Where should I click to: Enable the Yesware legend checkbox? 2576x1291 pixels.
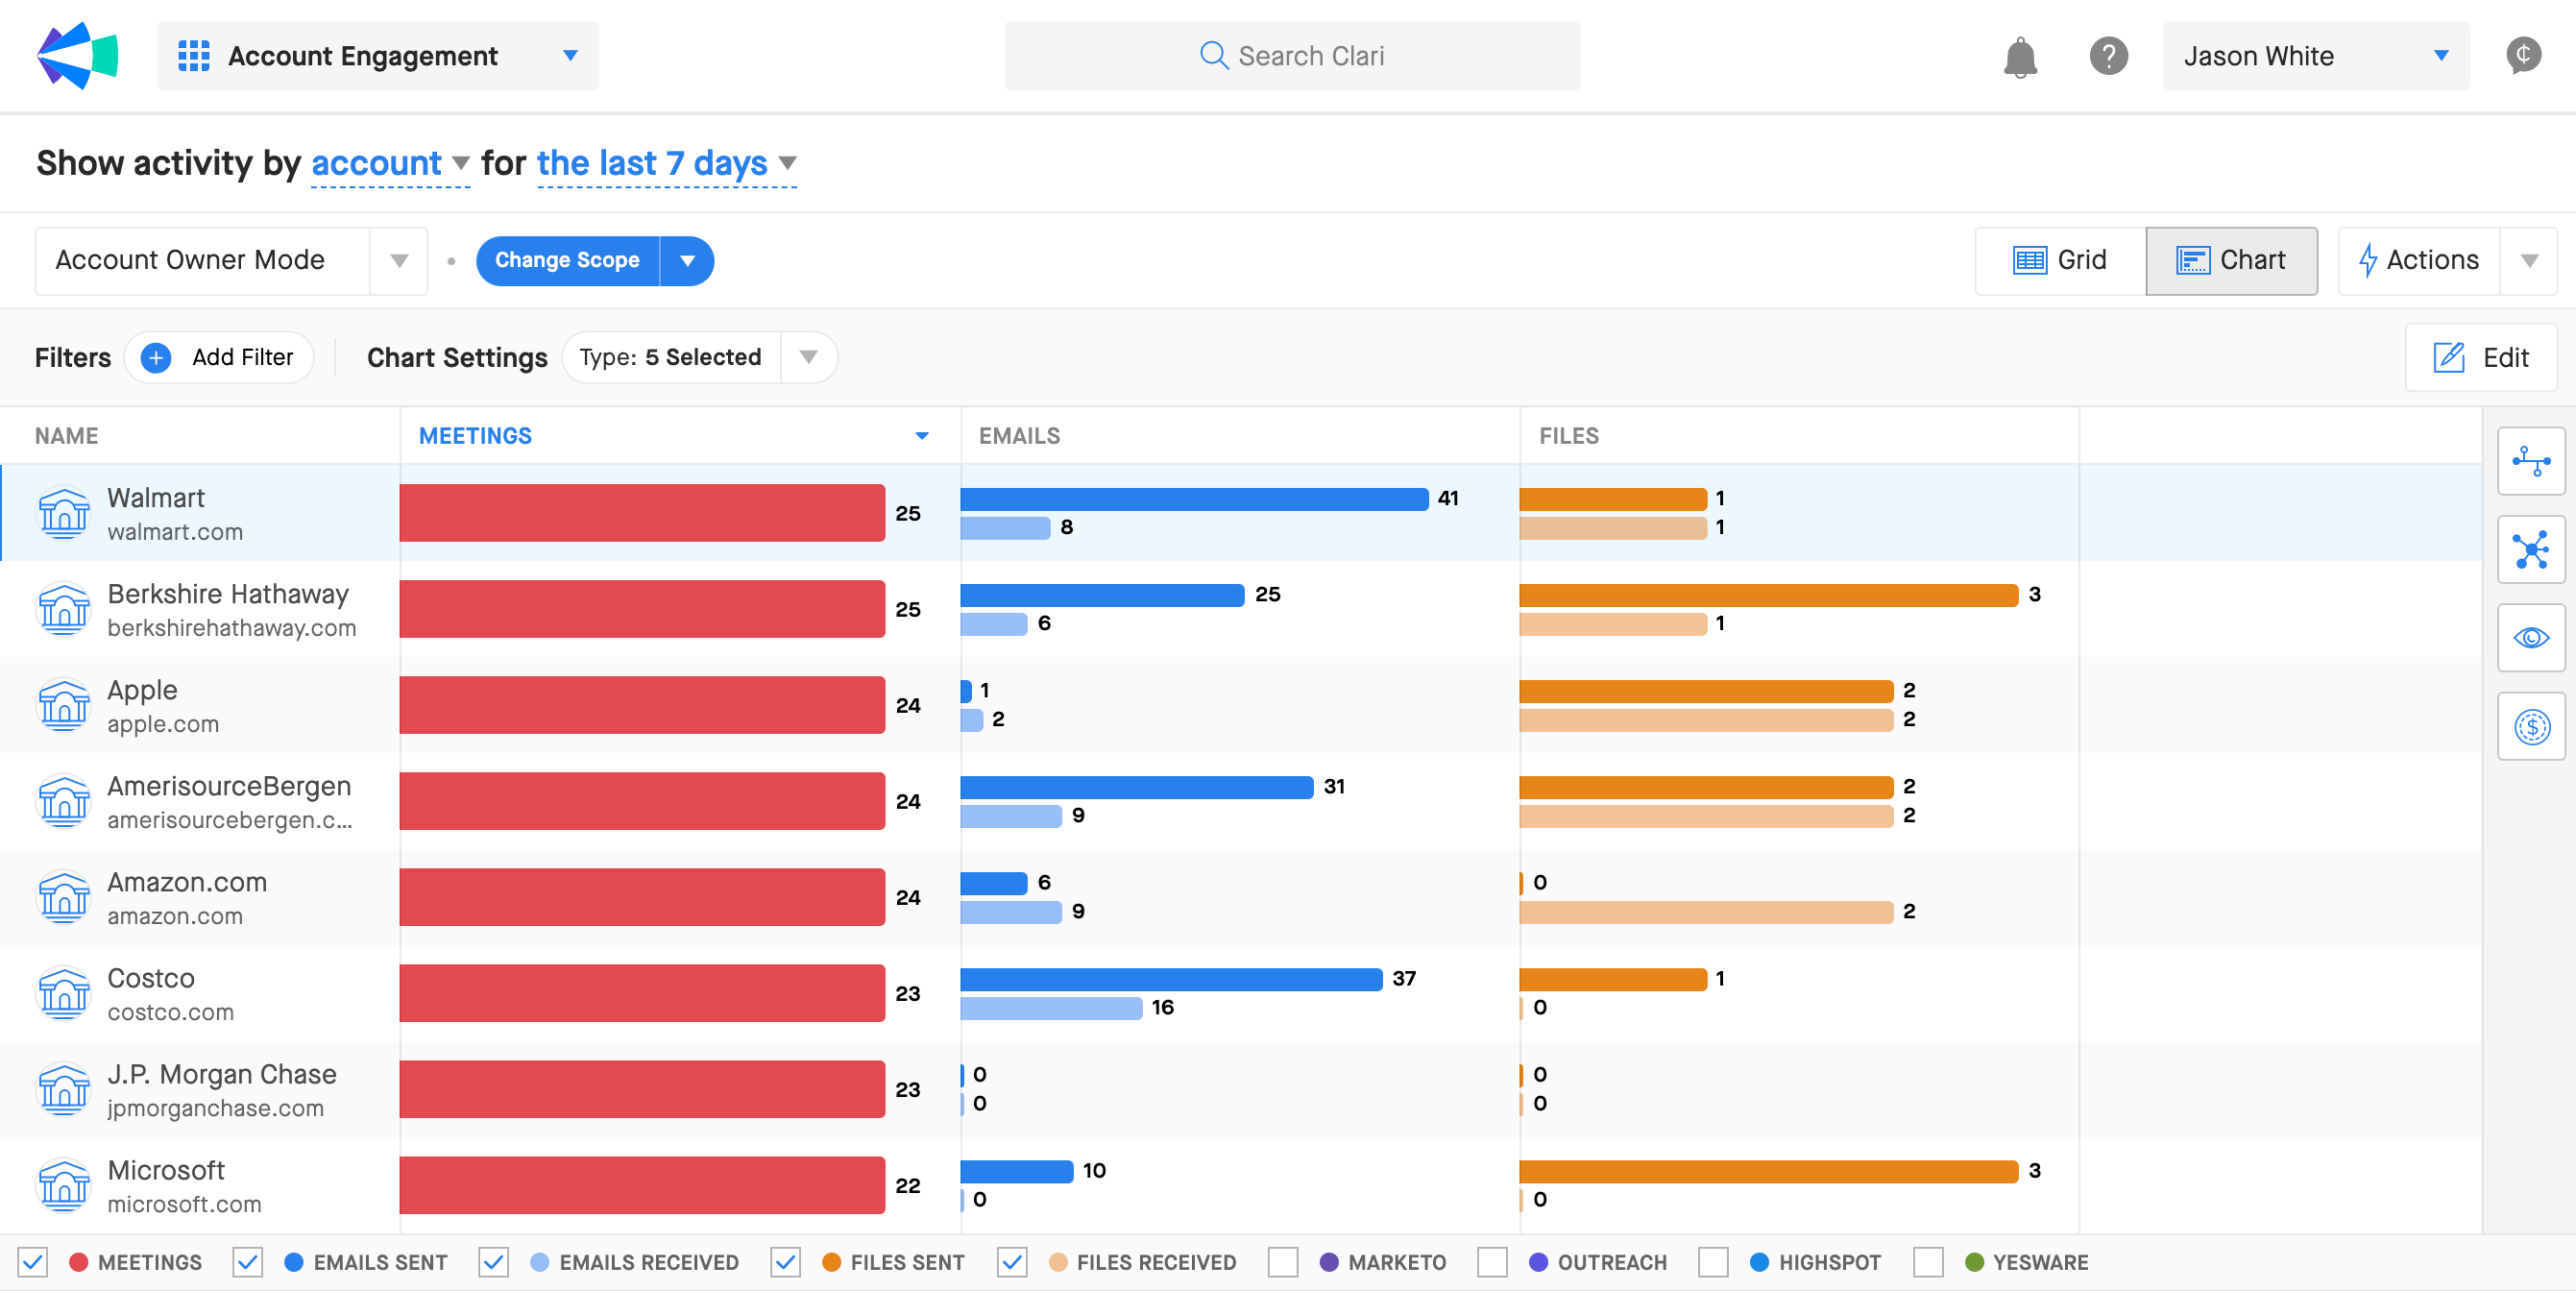pyautogui.click(x=1927, y=1262)
